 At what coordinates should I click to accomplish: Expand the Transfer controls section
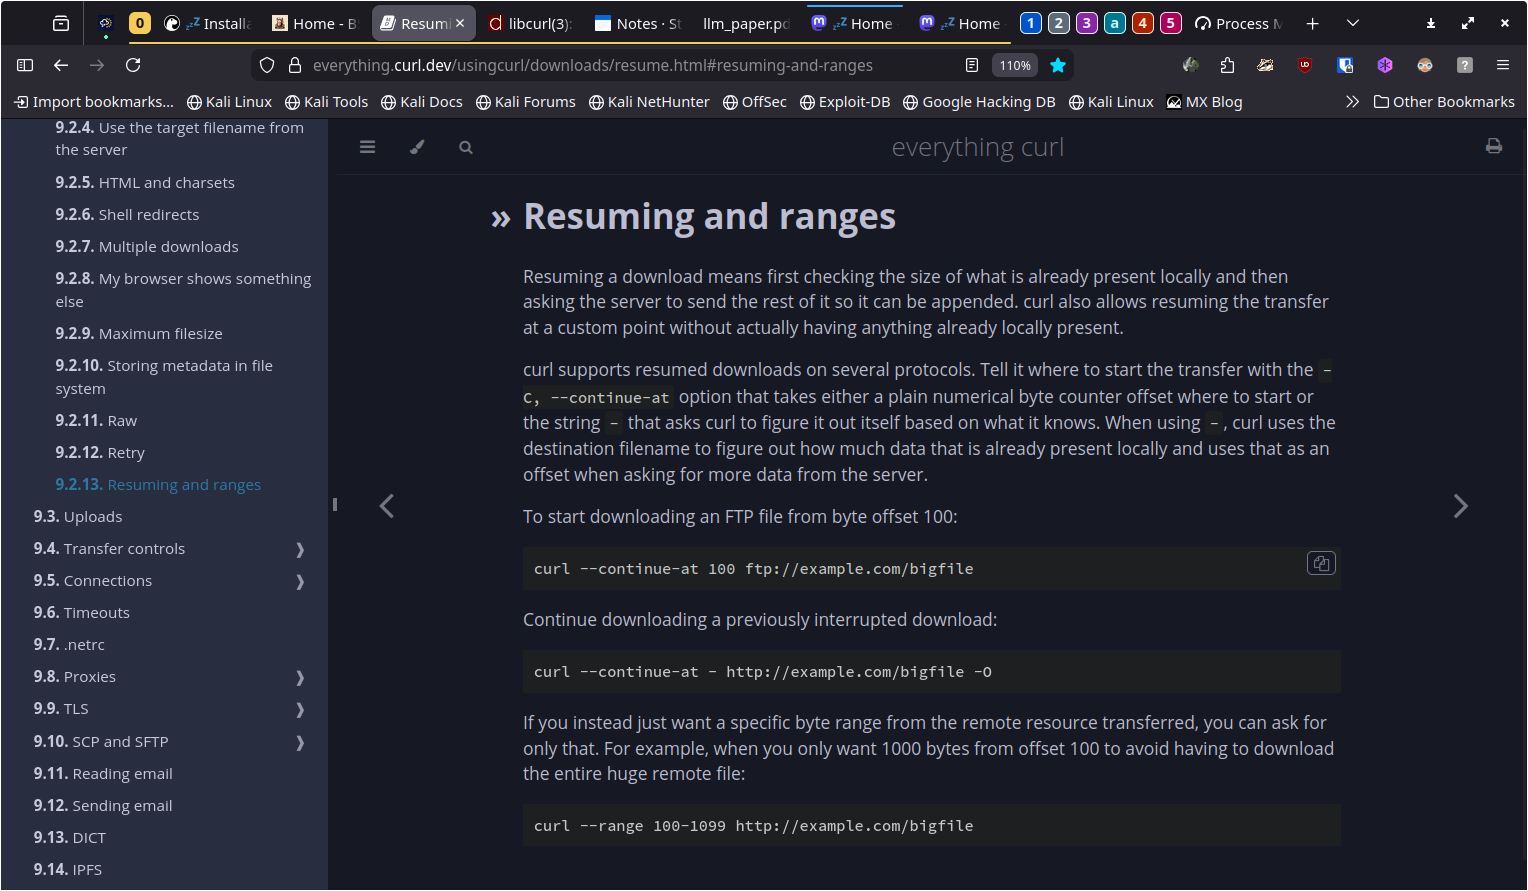click(x=300, y=549)
